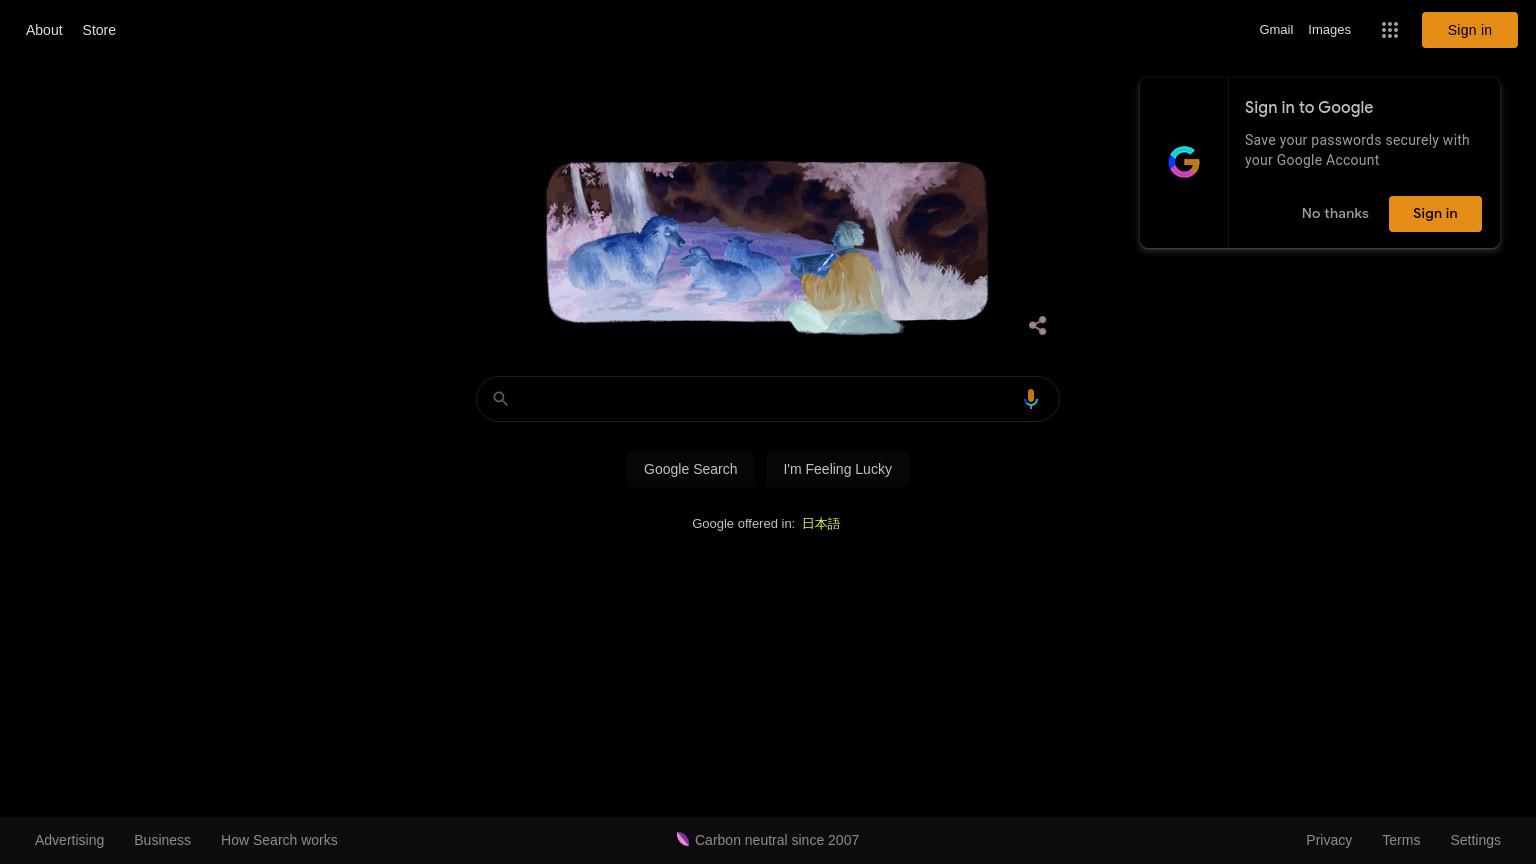1536x864 pixels.
Task: Open the Settings footer menu
Action: (1475, 840)
